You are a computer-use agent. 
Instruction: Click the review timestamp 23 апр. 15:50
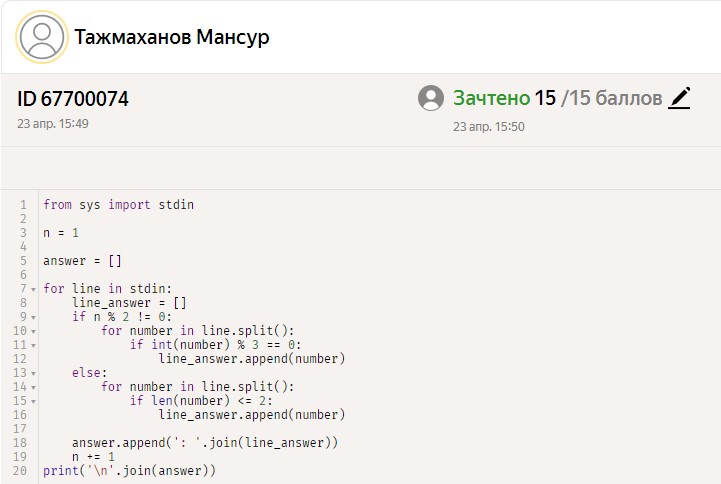tap(488, 127)
